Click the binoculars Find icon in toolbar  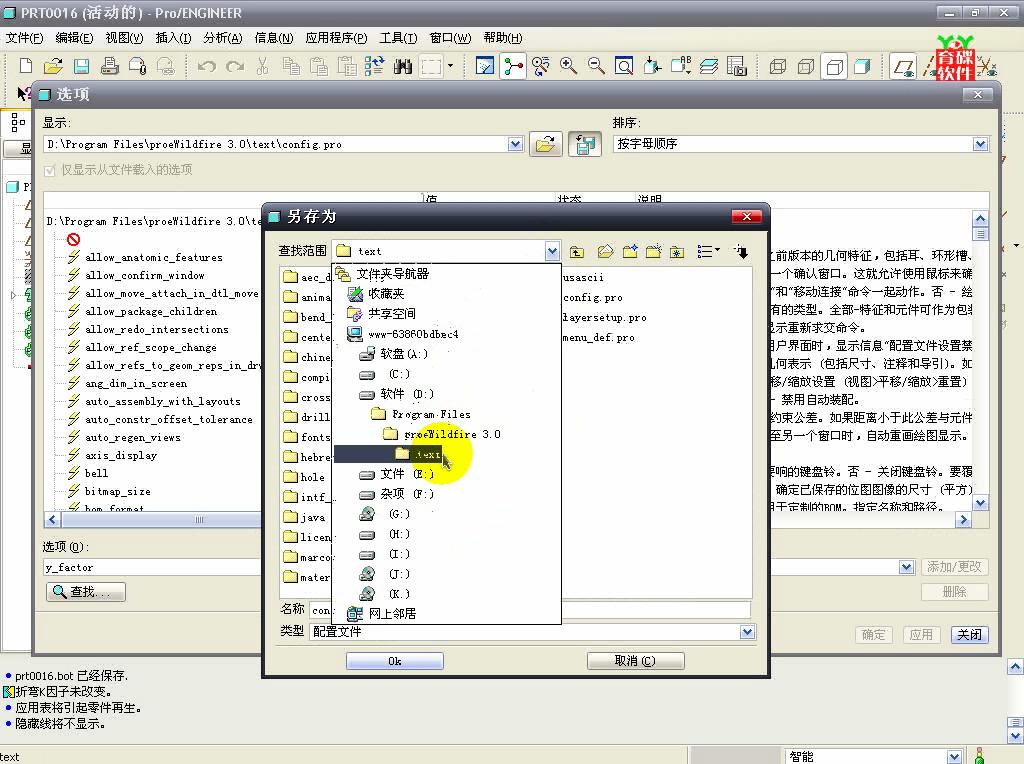click(402, 66)
